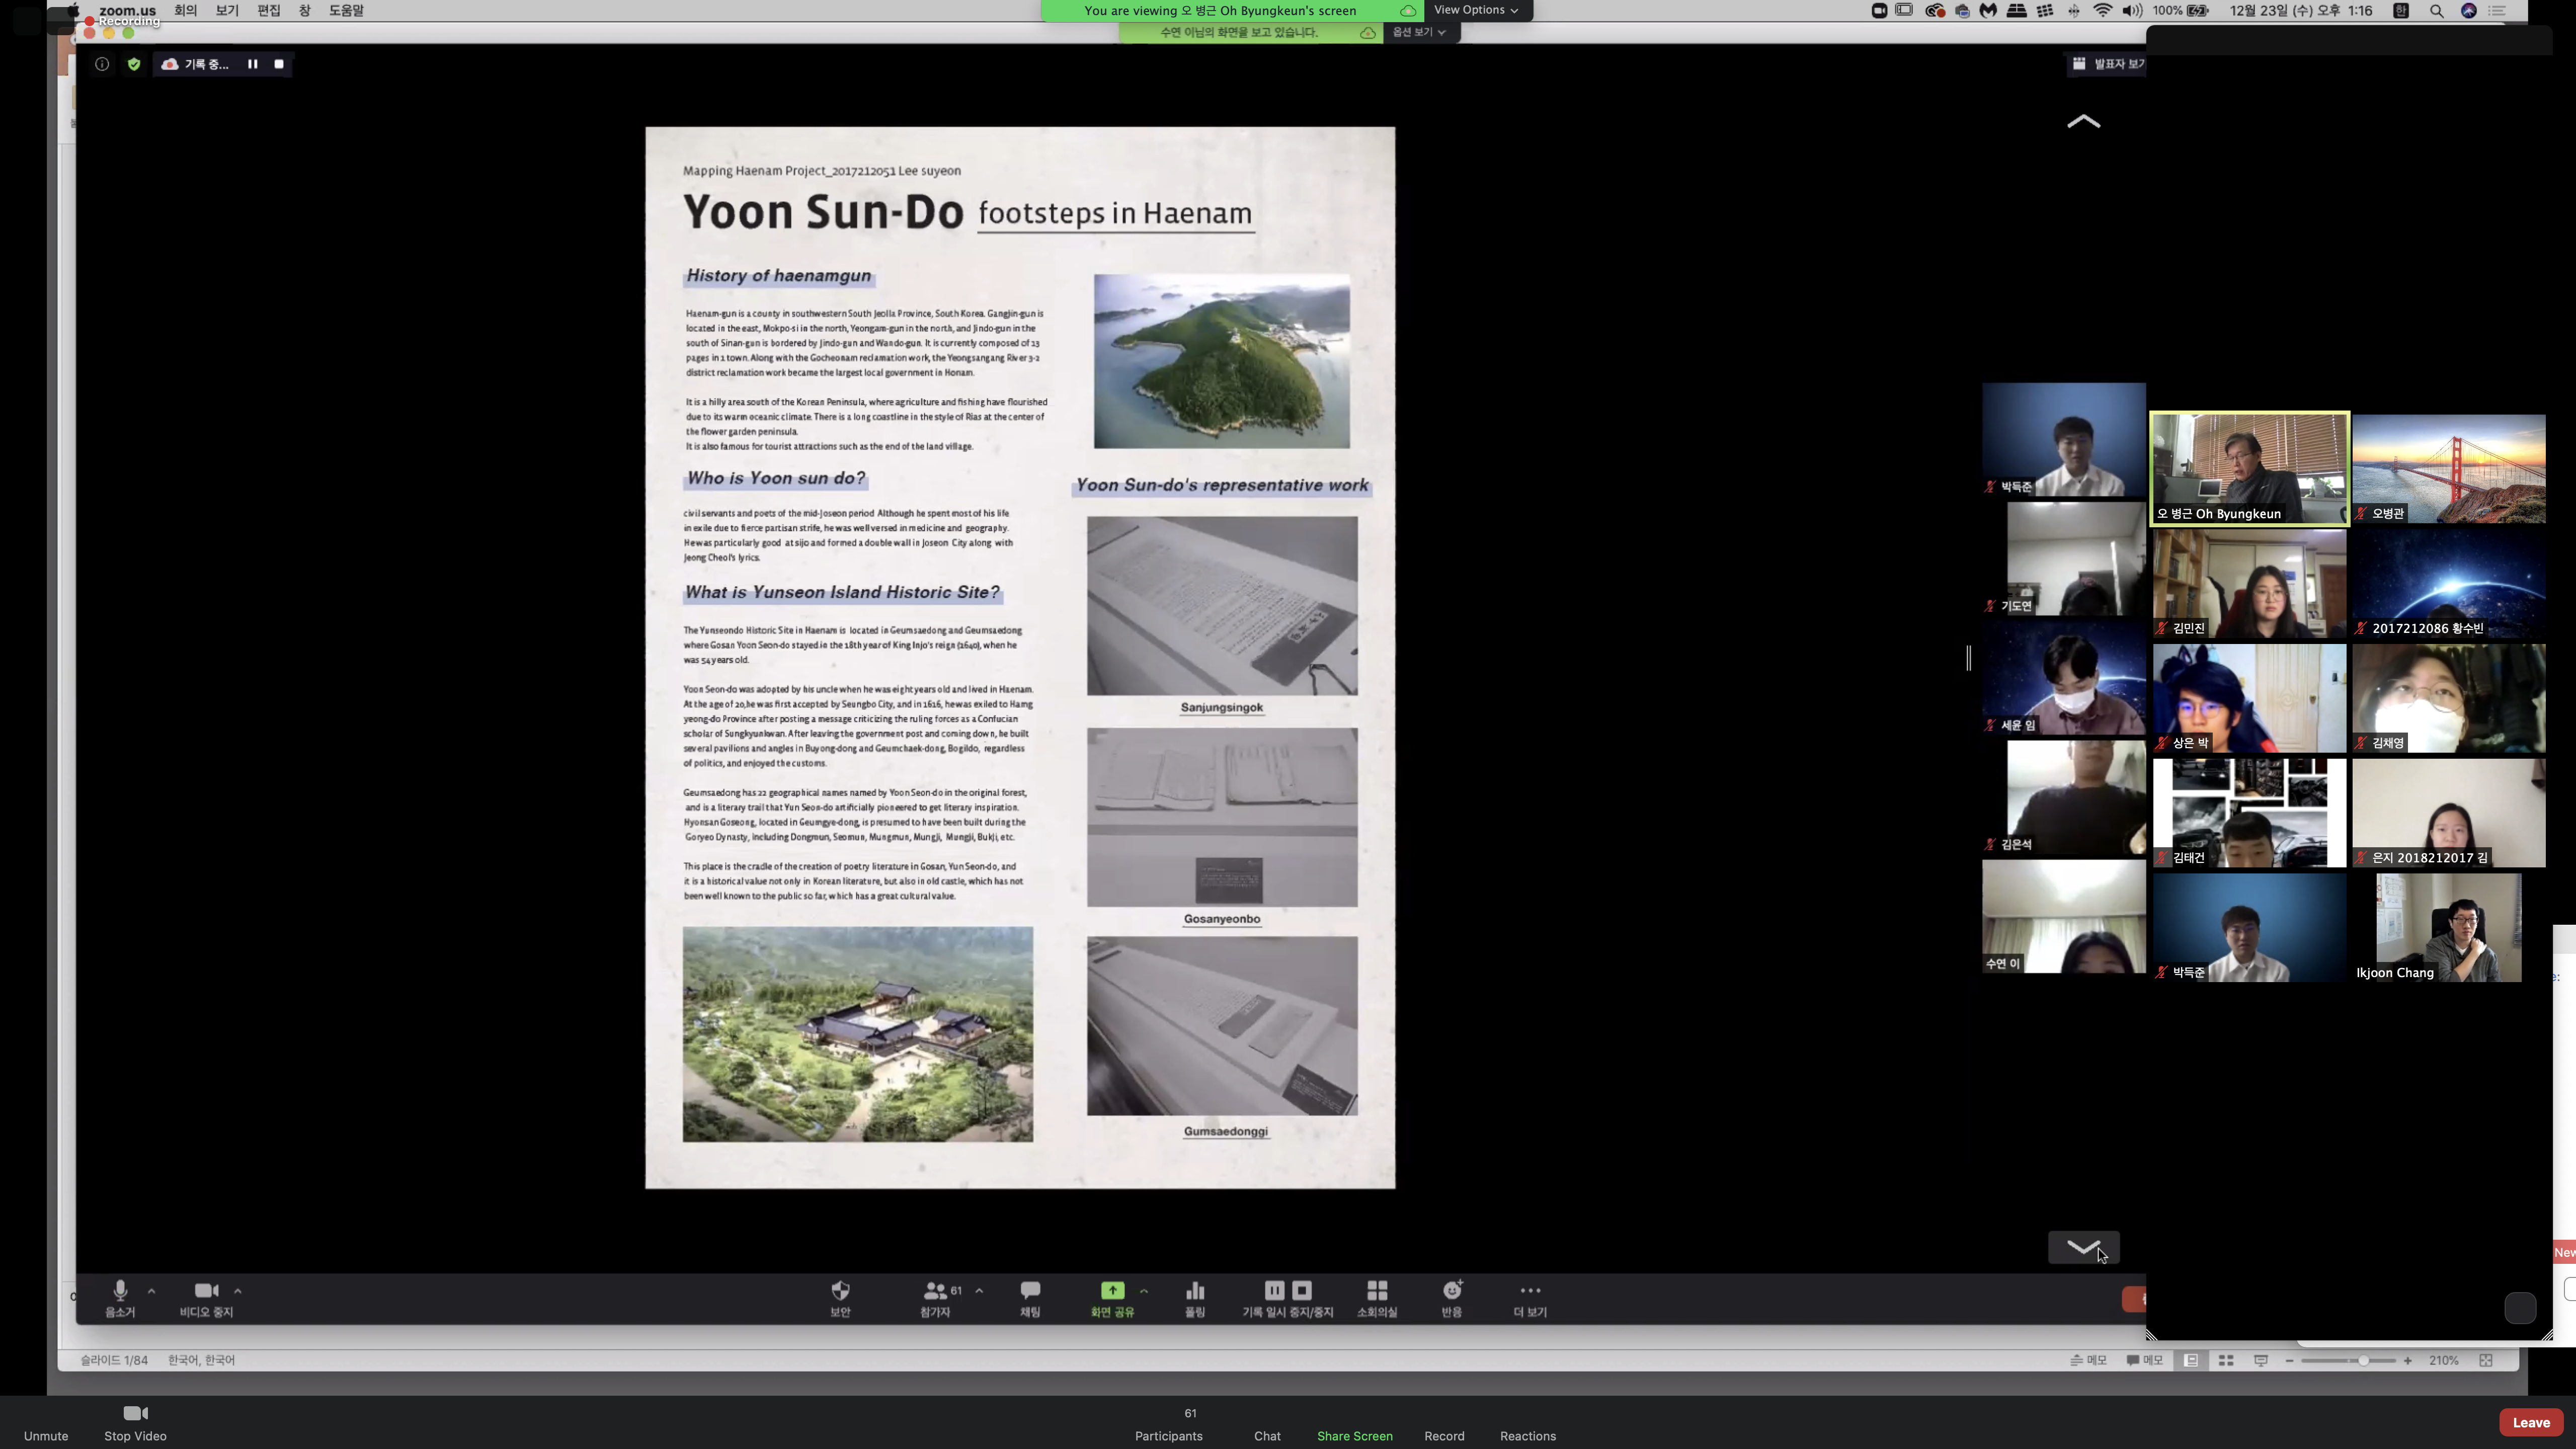Toggle Stop Video in the outer Zoom bar
The height and width of the screenshot is (1449, 2576).
coord(135,1424)
